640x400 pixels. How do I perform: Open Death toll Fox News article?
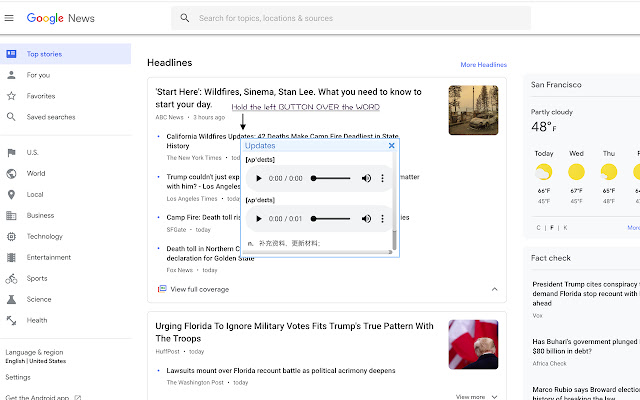[x=204, y=253]
